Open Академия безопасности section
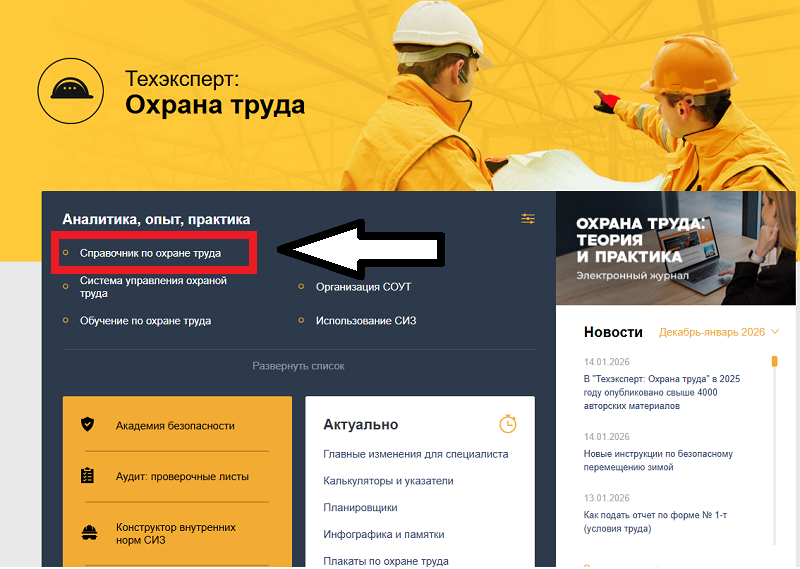Image resolution: width=800 pixels, height=569 pixels. (x=174, y=425)
